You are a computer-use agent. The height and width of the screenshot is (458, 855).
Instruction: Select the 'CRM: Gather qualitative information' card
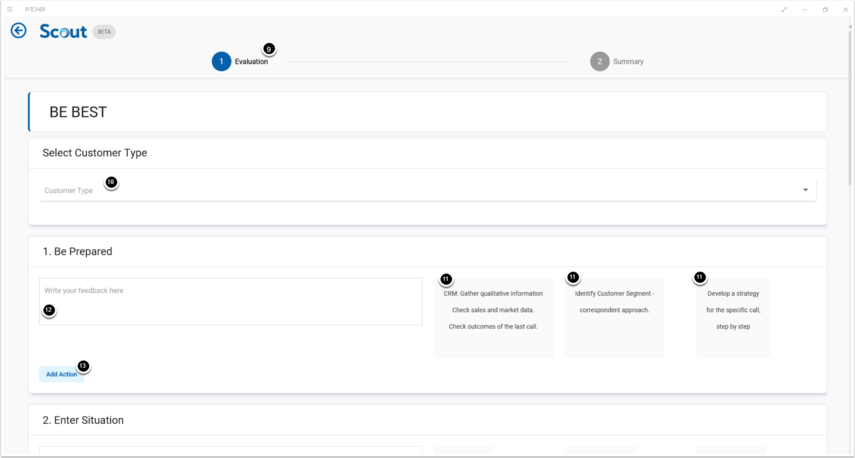493,316
